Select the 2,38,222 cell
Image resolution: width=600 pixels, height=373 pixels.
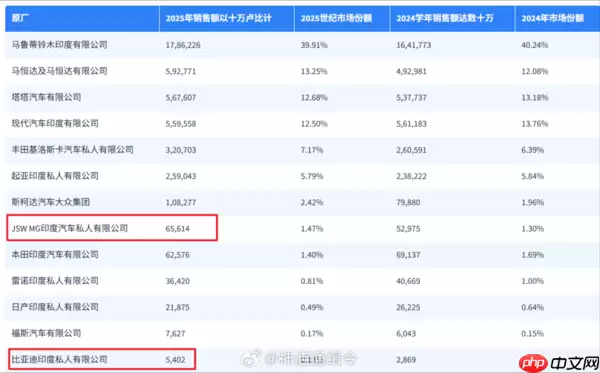coord(411,176)
